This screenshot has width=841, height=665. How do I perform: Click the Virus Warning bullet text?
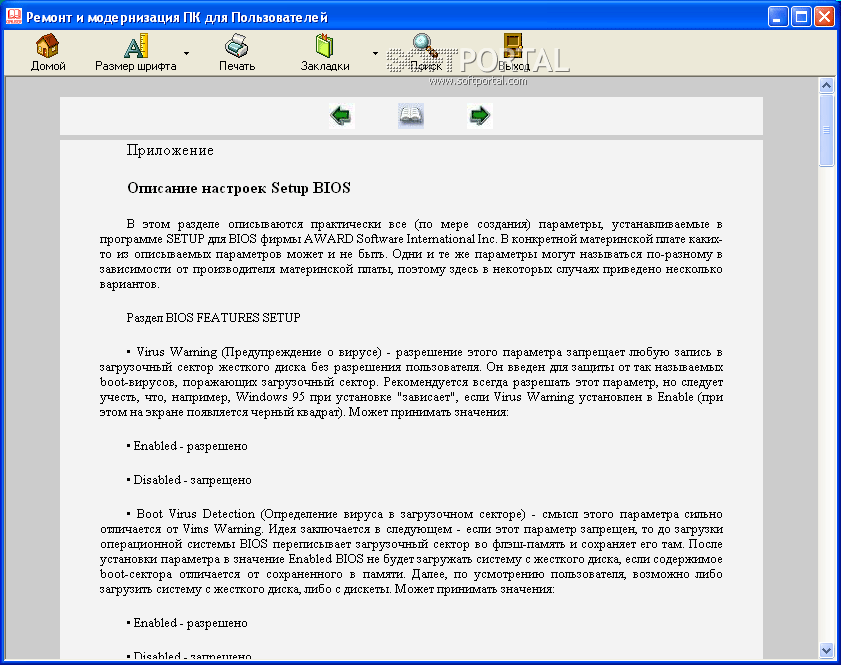(x=411, y=382)
